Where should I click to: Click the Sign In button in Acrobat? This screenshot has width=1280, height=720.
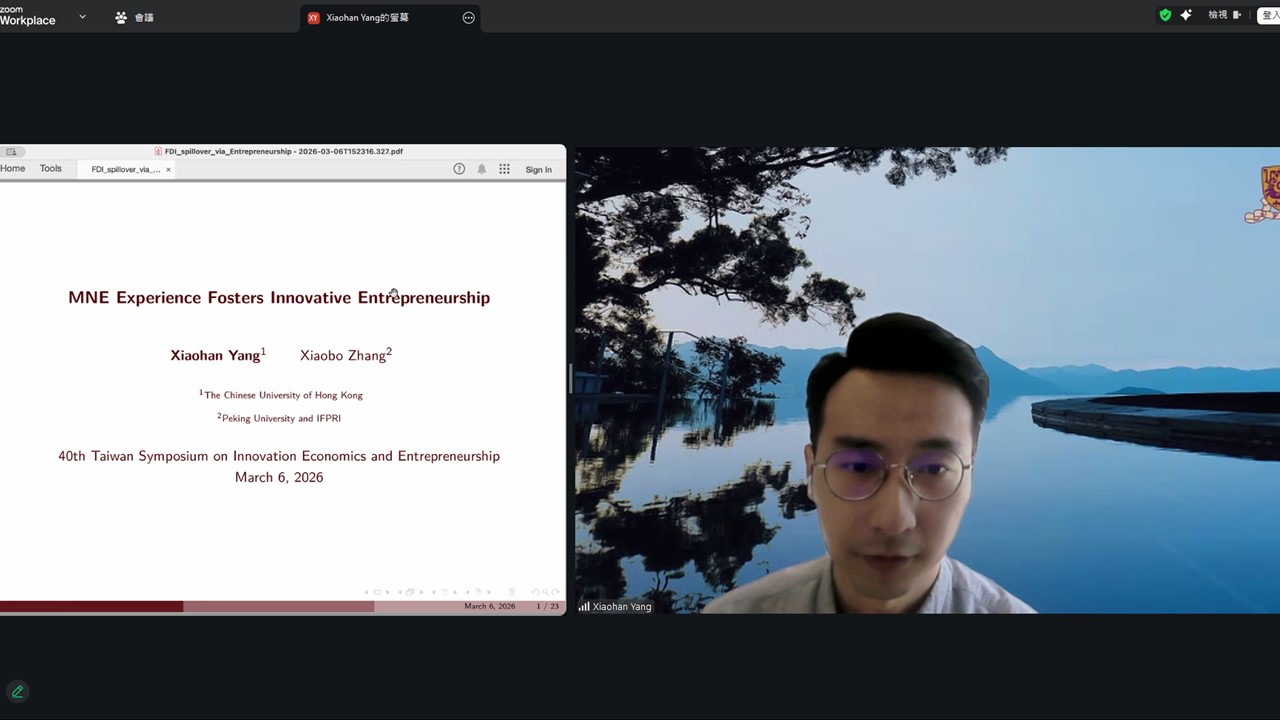pos(538,170)
